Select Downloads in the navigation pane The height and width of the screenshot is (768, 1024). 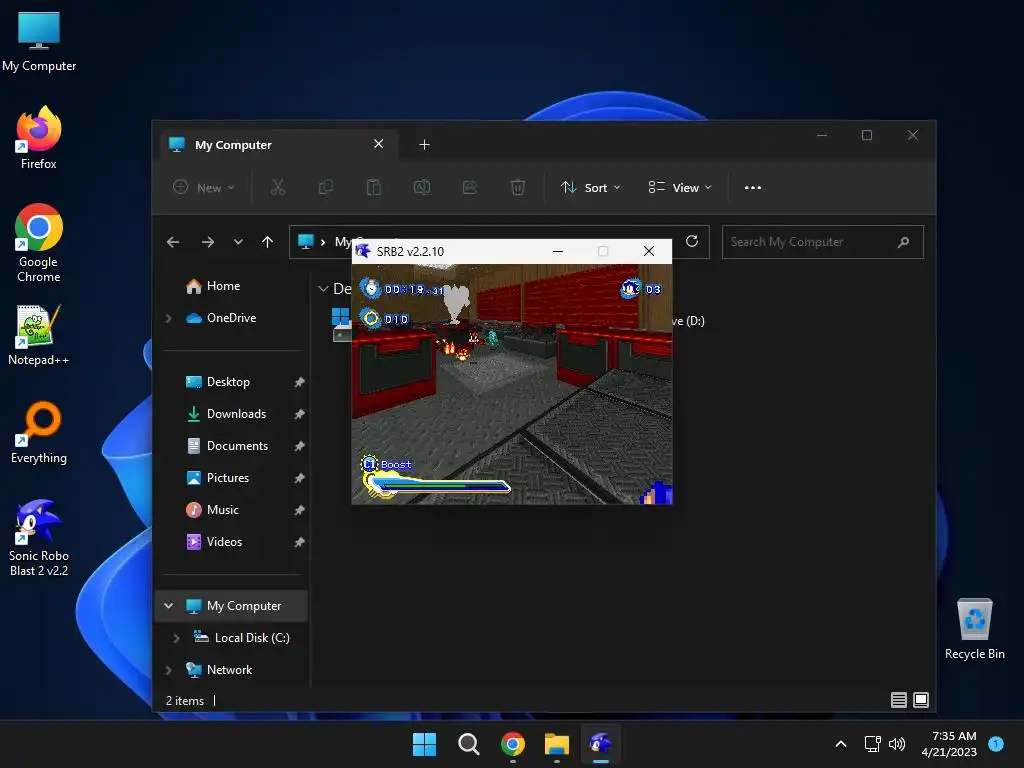(234, 414)
